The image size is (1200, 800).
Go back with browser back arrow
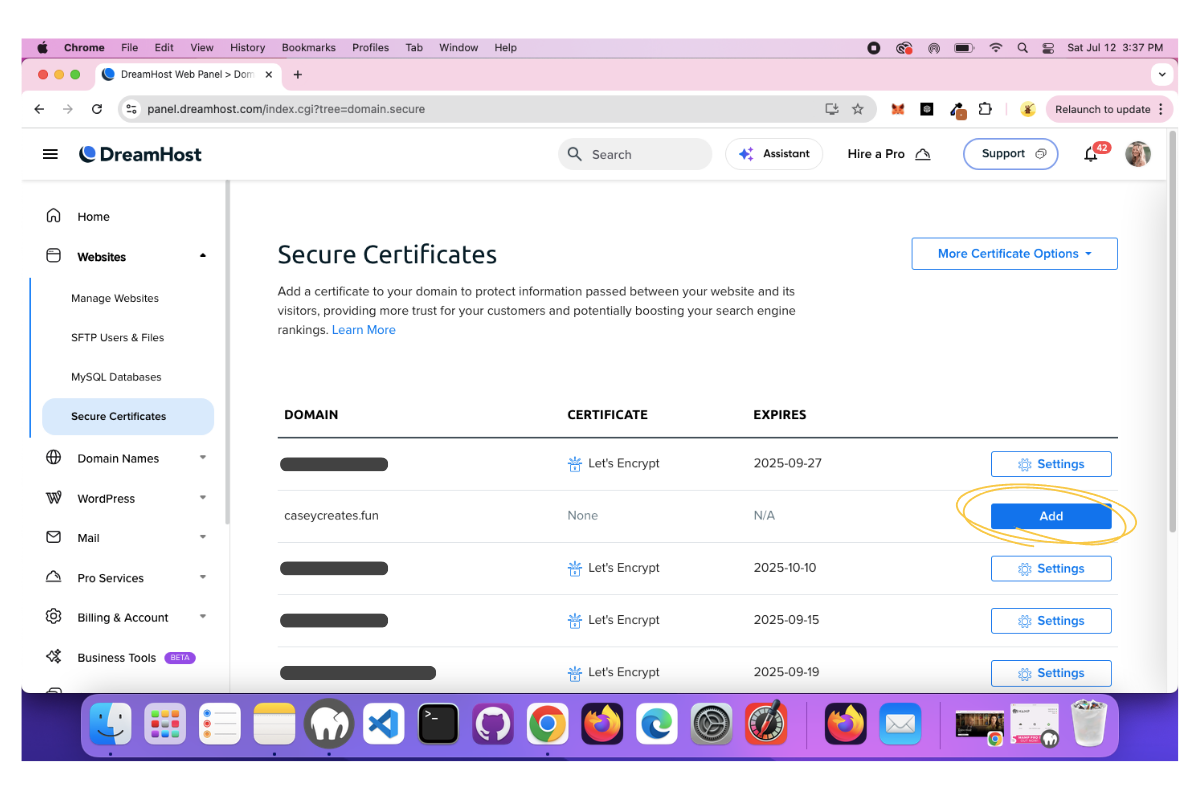click(39, 109)
